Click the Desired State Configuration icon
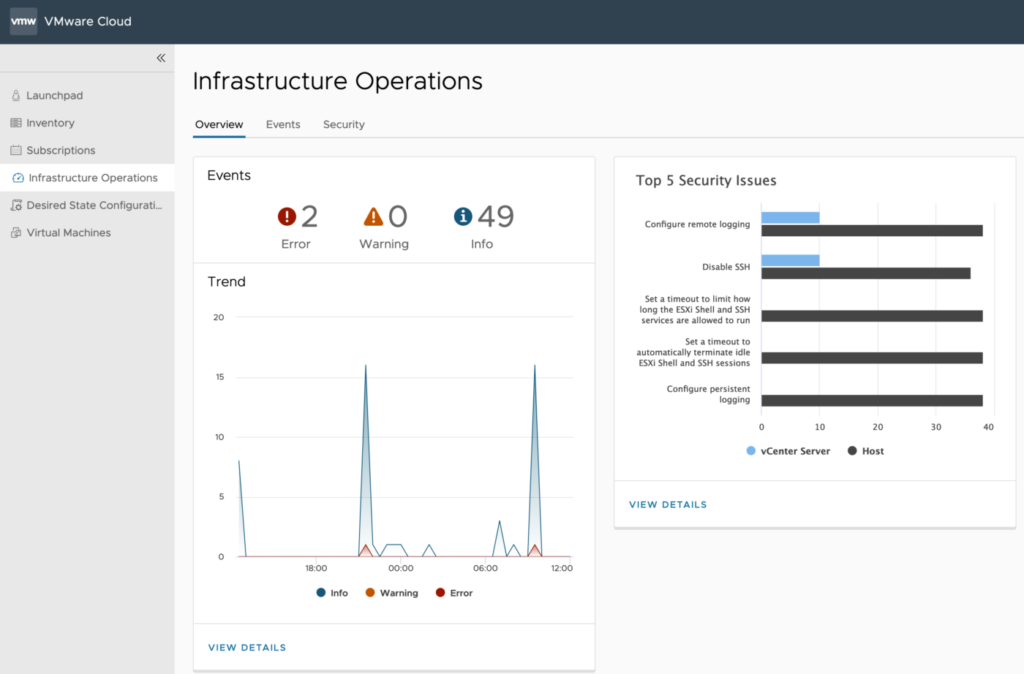Screen dimensions: 1024x674 pyautogui.click(x=16, y=205)
